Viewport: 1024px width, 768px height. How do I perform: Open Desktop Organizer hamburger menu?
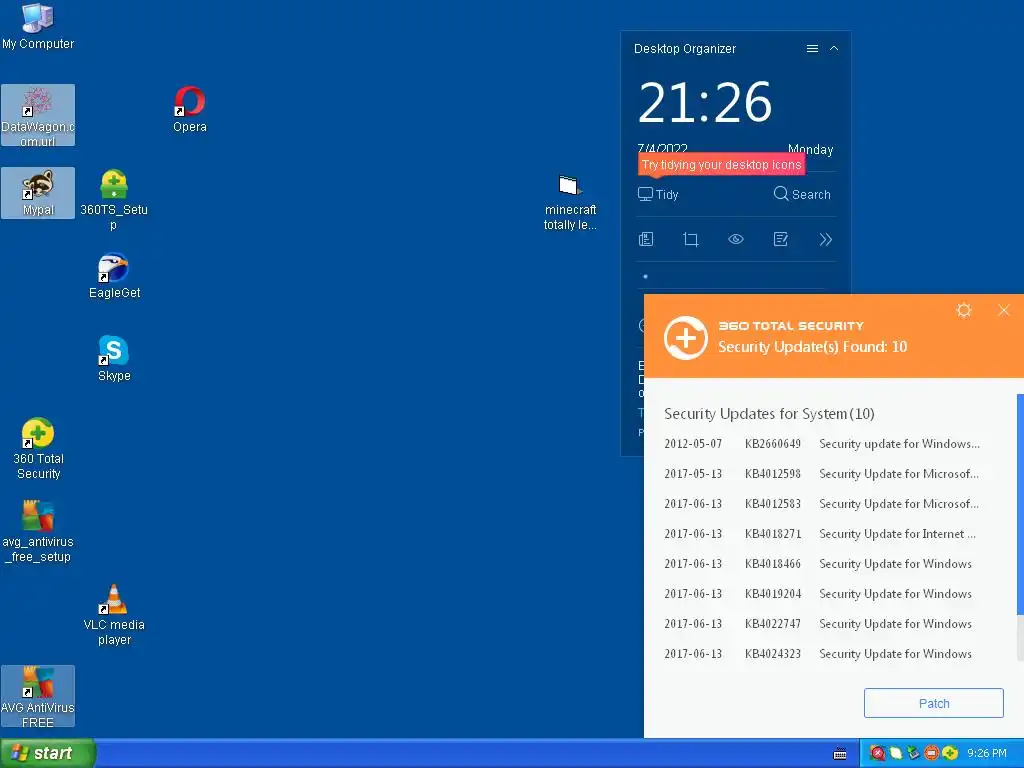812,48
